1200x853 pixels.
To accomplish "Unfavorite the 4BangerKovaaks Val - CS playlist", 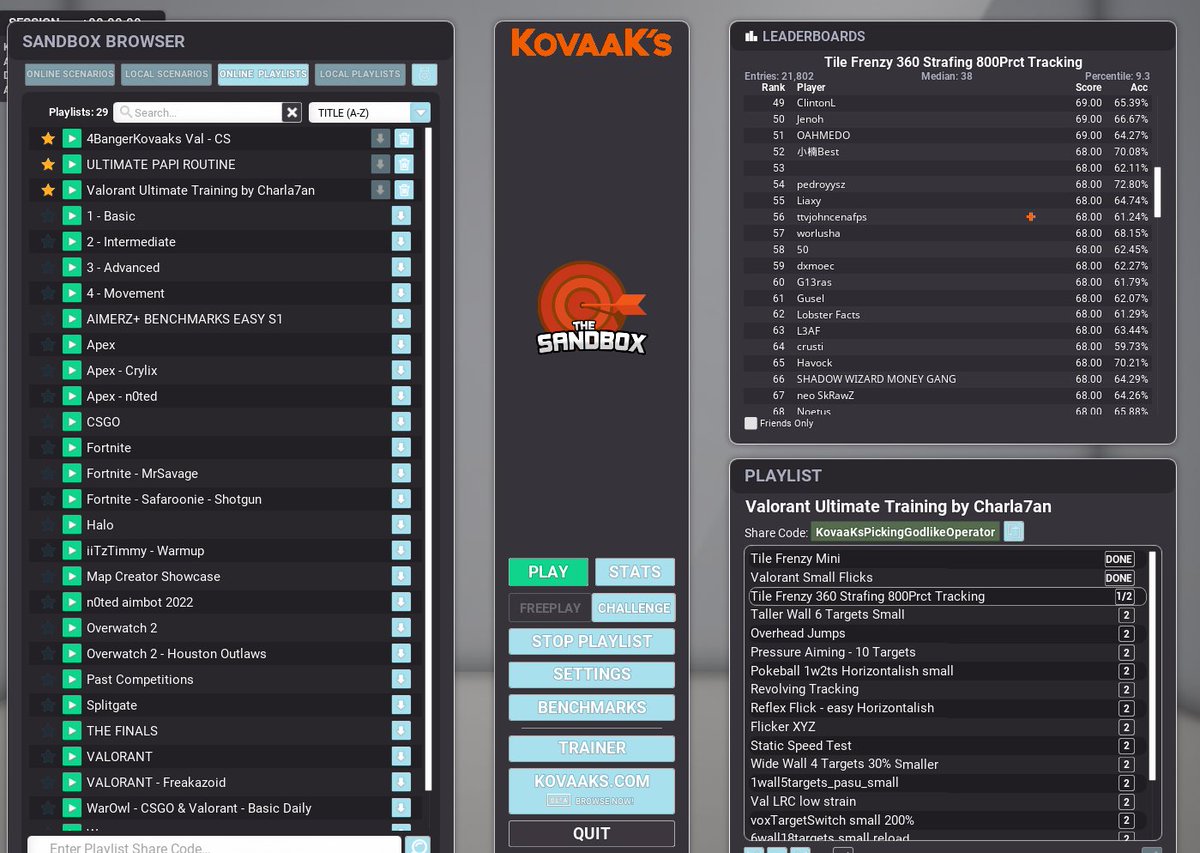I will (x=47, y=139).
